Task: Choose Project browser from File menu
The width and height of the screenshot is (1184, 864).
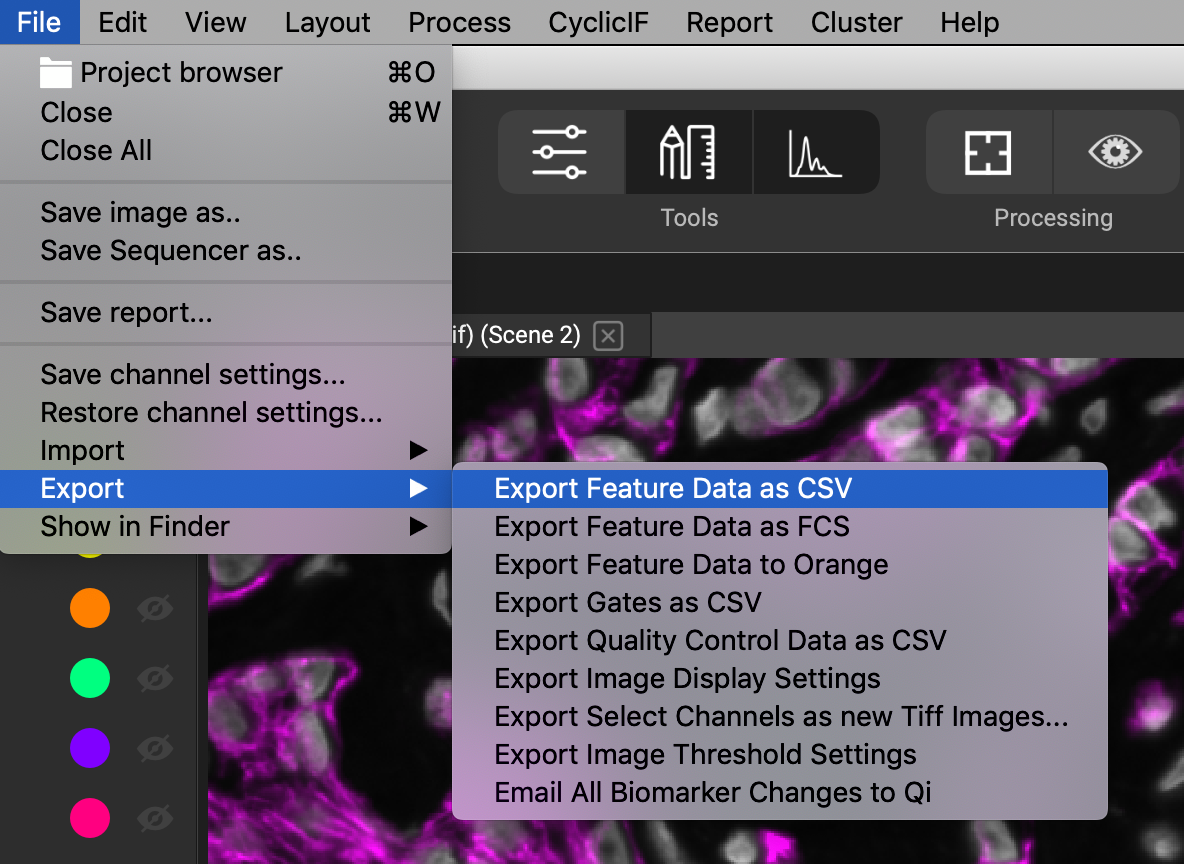Action: 226,73
